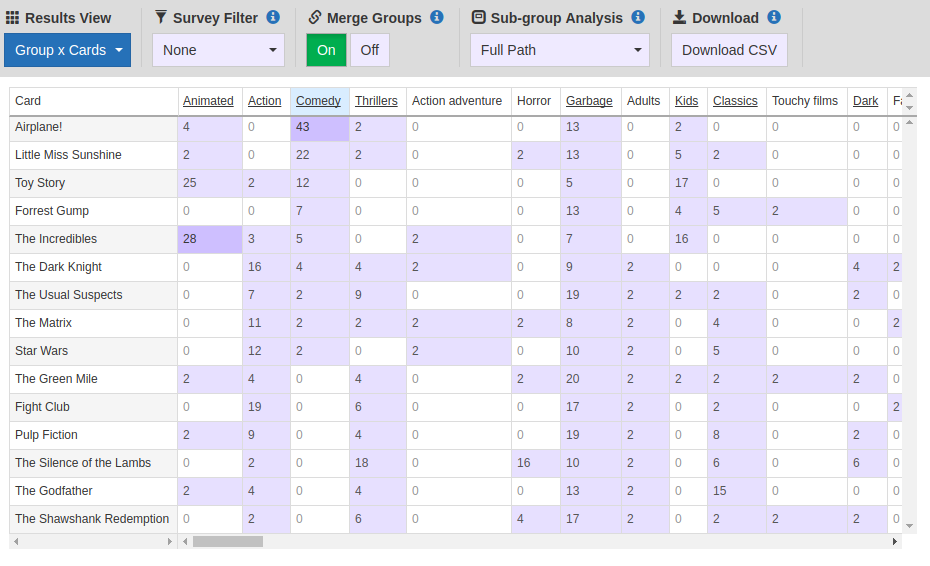This screenshot has width=930, height=566.
Task: Open the Group x Cards view dropdown
Action: point(68,50)
